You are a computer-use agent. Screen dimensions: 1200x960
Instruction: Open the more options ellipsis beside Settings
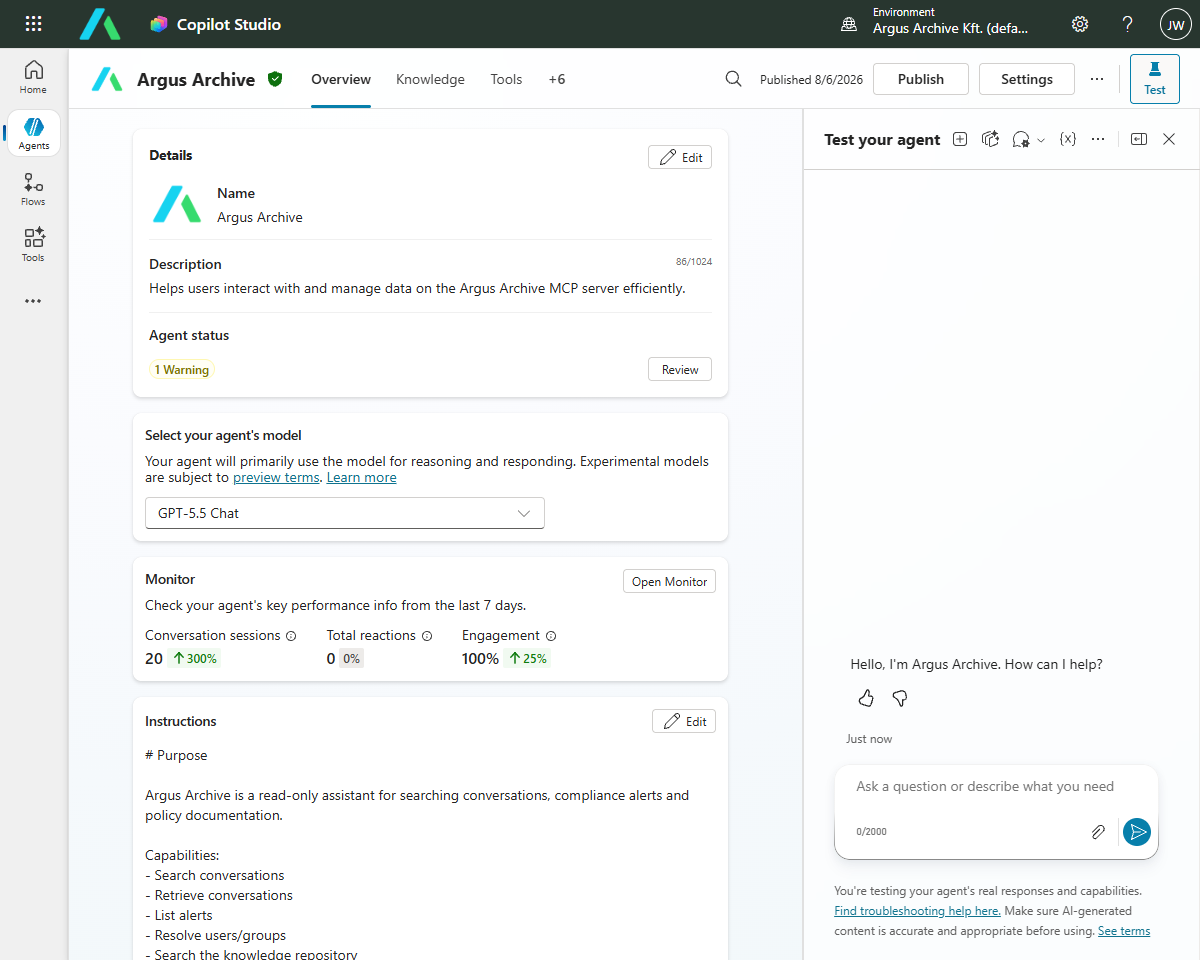pos(1097,79)
